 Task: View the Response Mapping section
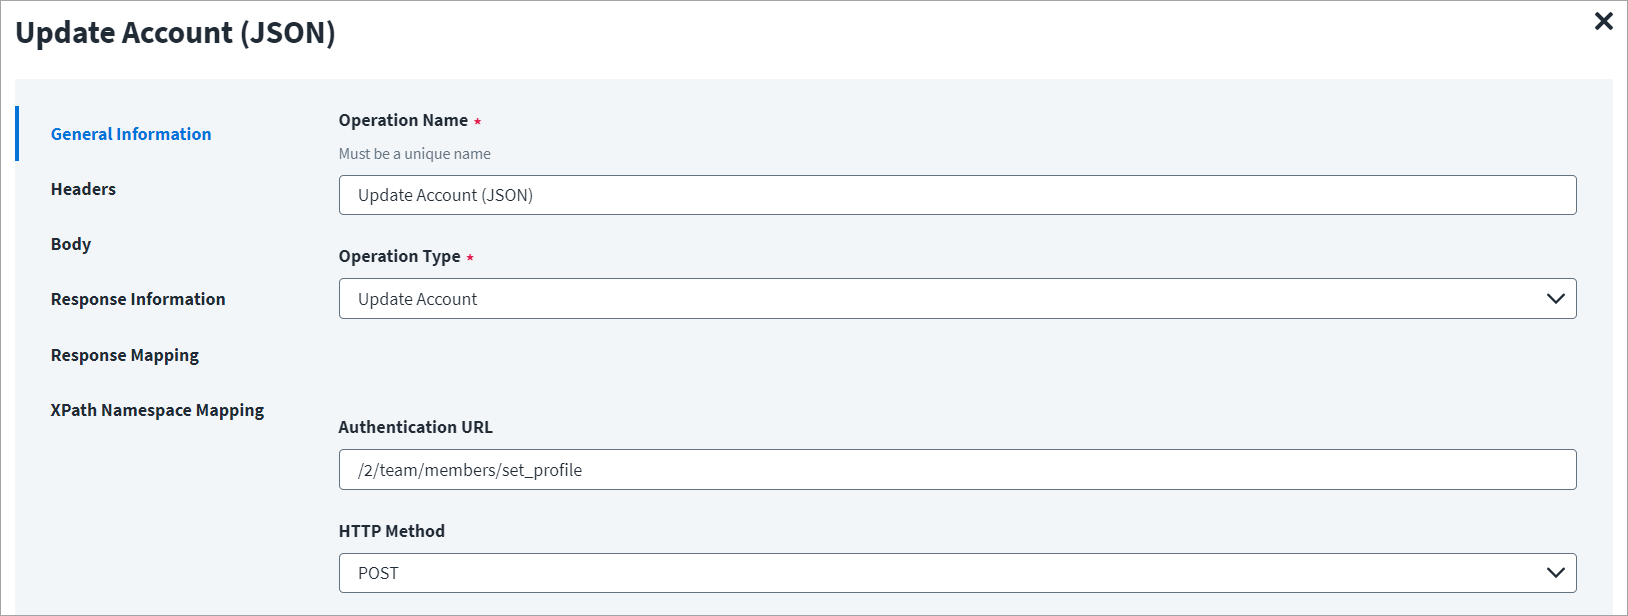tap(125, 354)
